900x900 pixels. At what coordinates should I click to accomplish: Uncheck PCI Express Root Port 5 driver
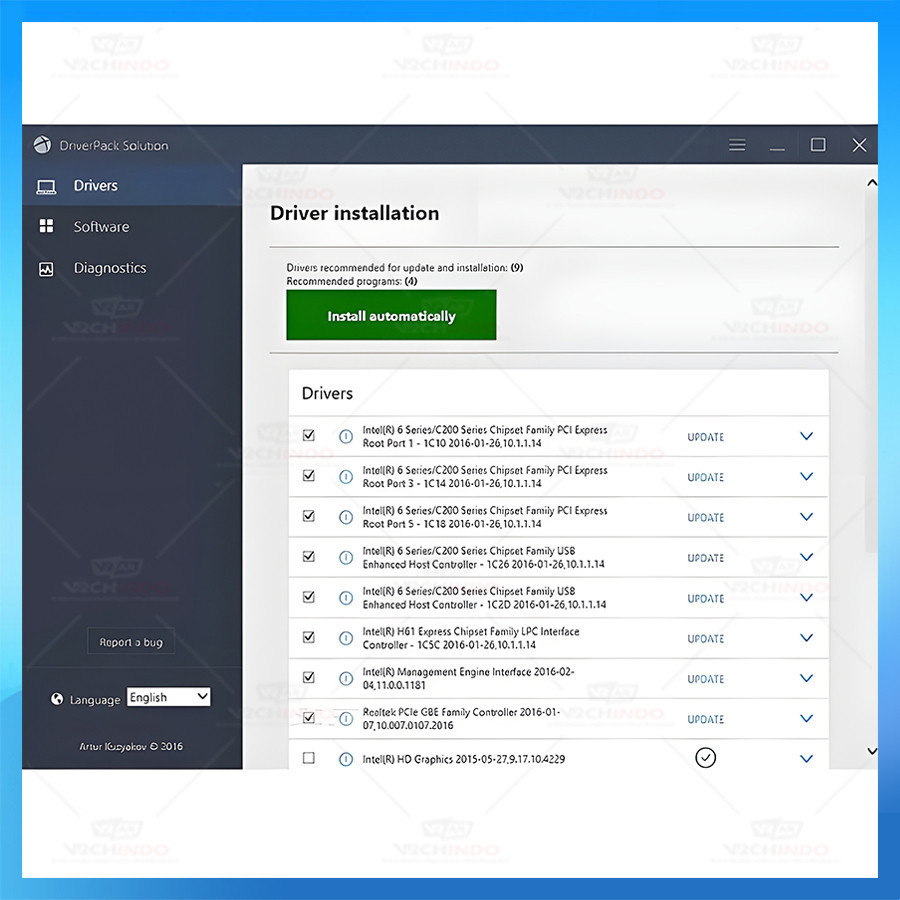[309, 515]
